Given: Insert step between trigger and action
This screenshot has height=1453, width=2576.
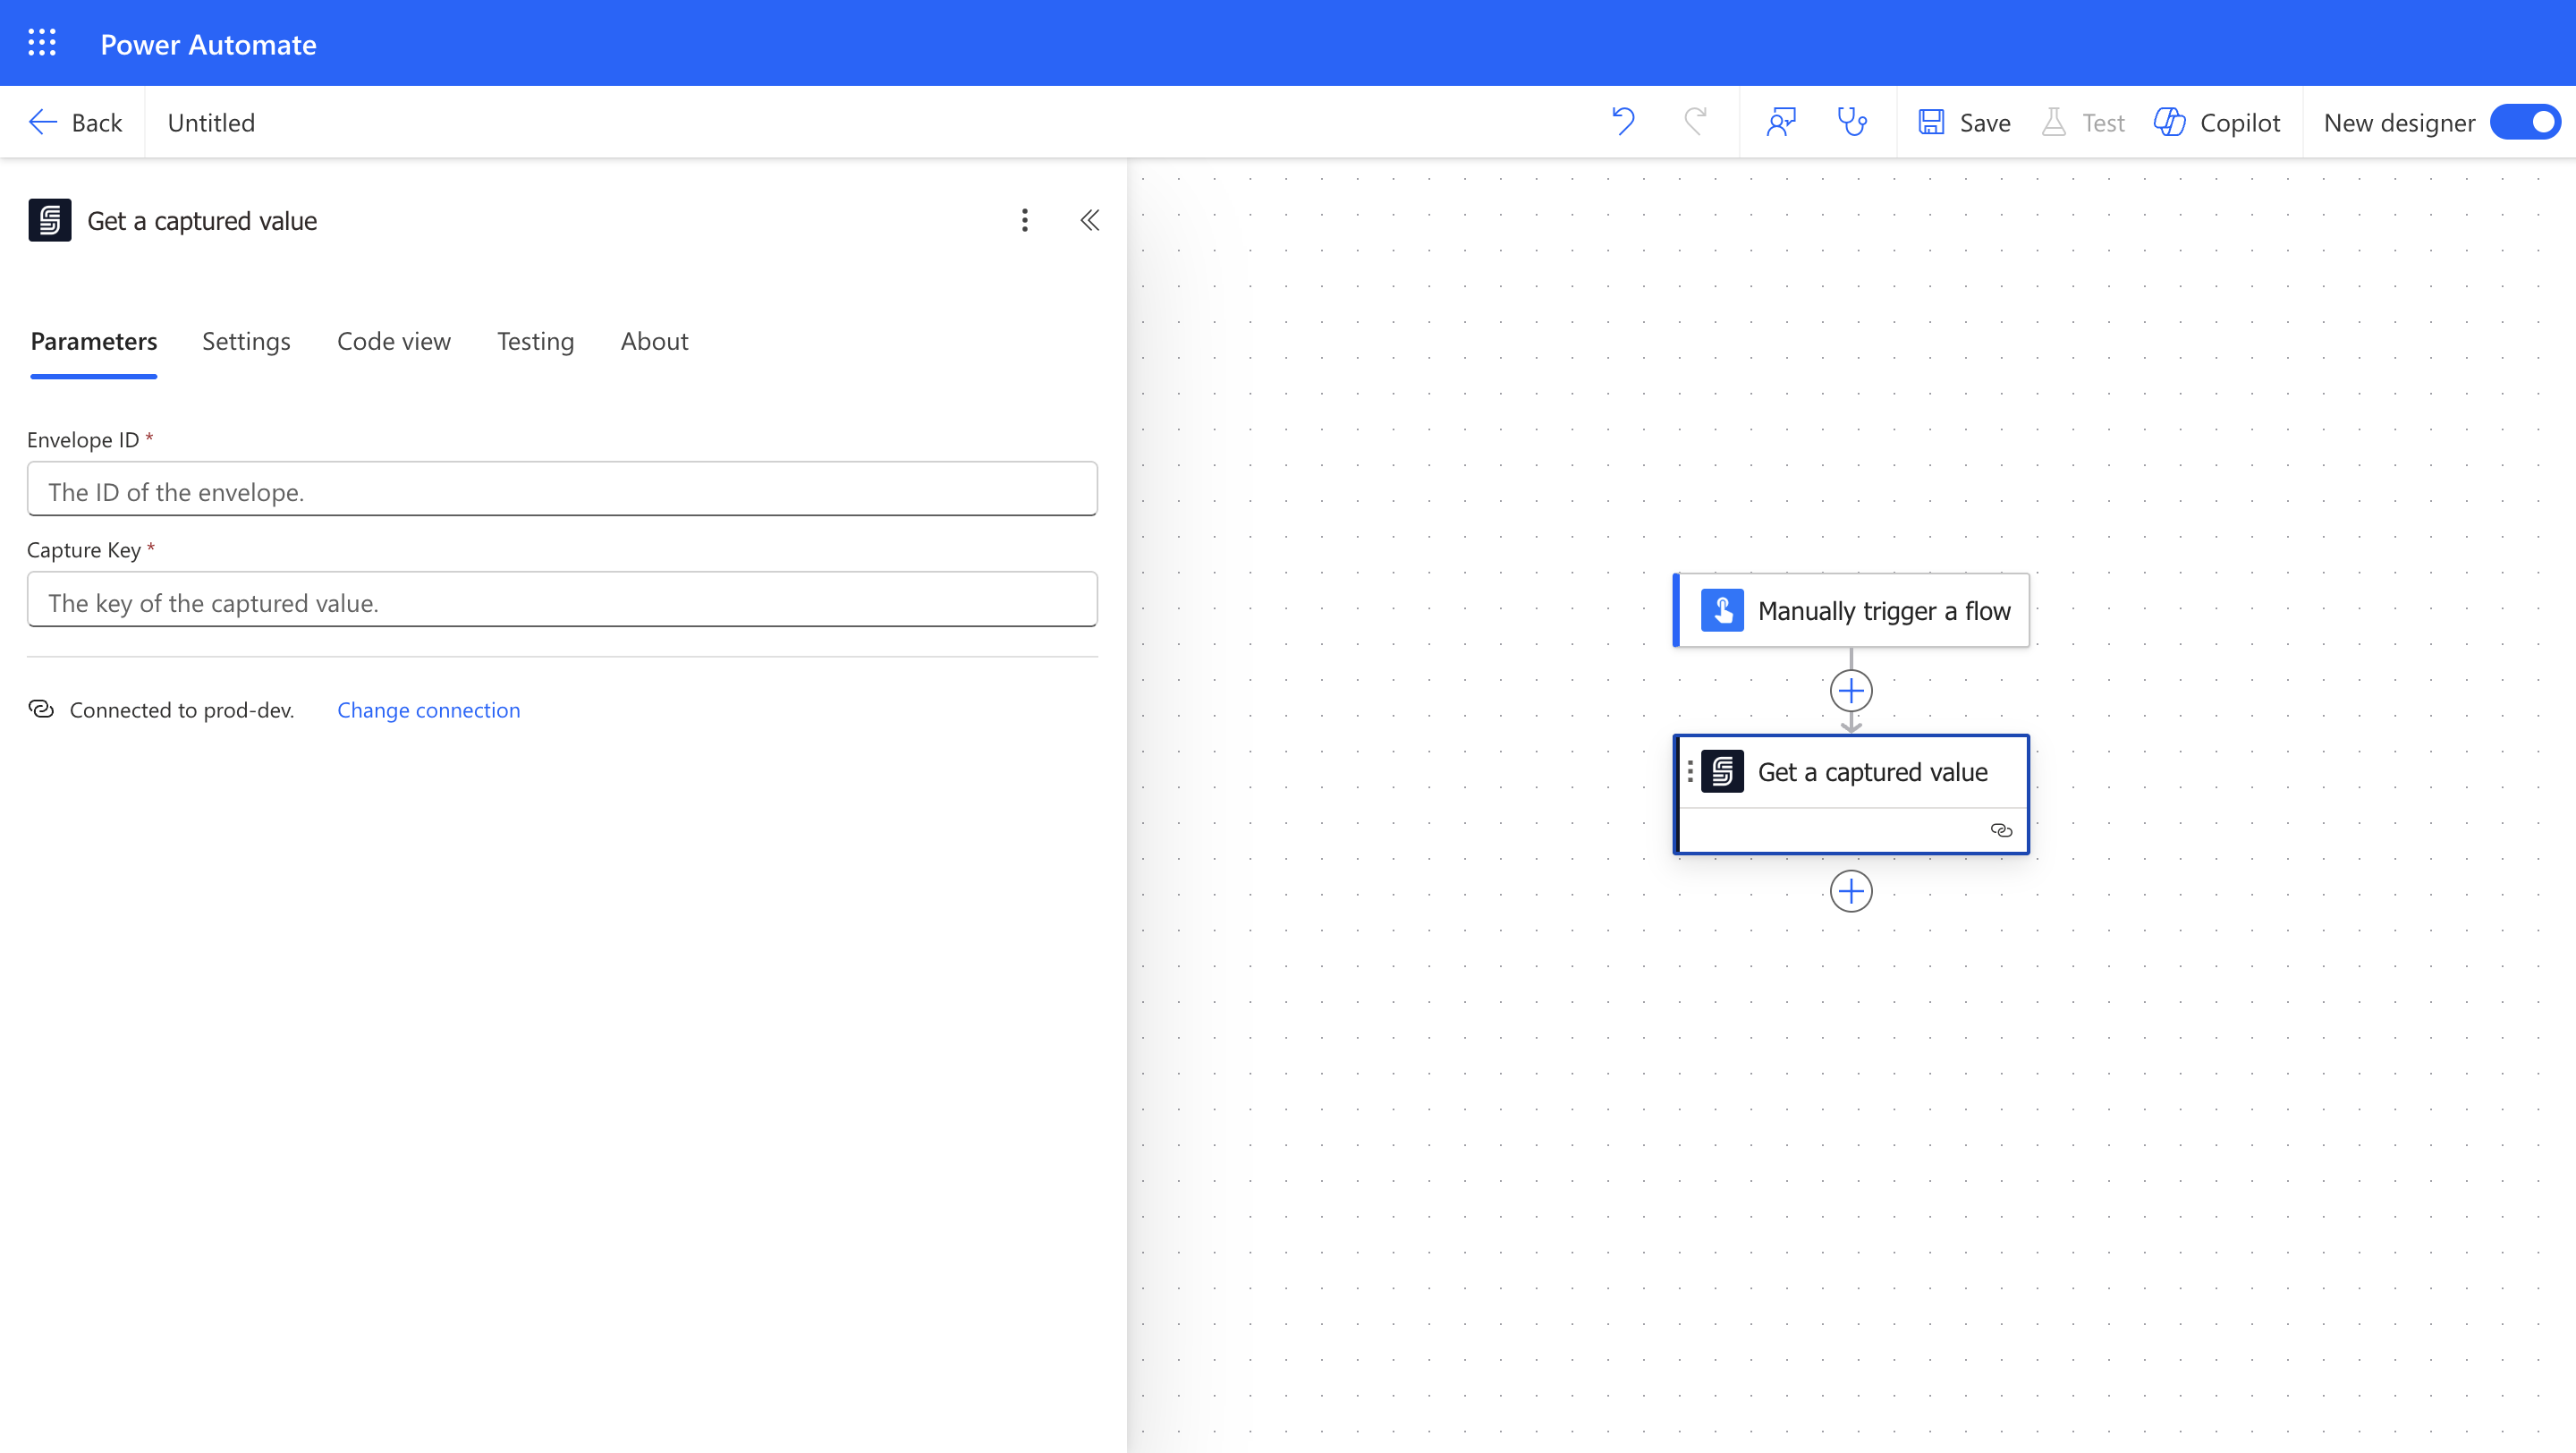Looking at the screenshot, I should (x=1851, y=691).
